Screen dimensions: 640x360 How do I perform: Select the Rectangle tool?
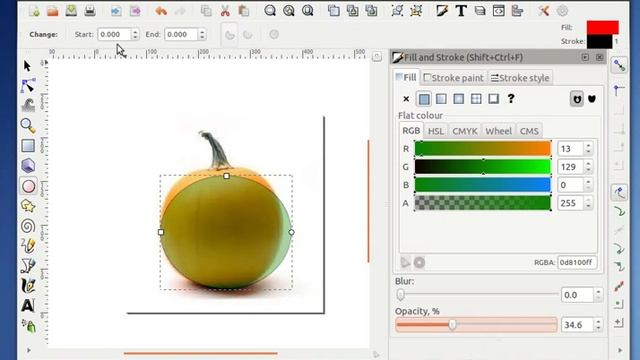pyautogui.click(x=28, y=145)
